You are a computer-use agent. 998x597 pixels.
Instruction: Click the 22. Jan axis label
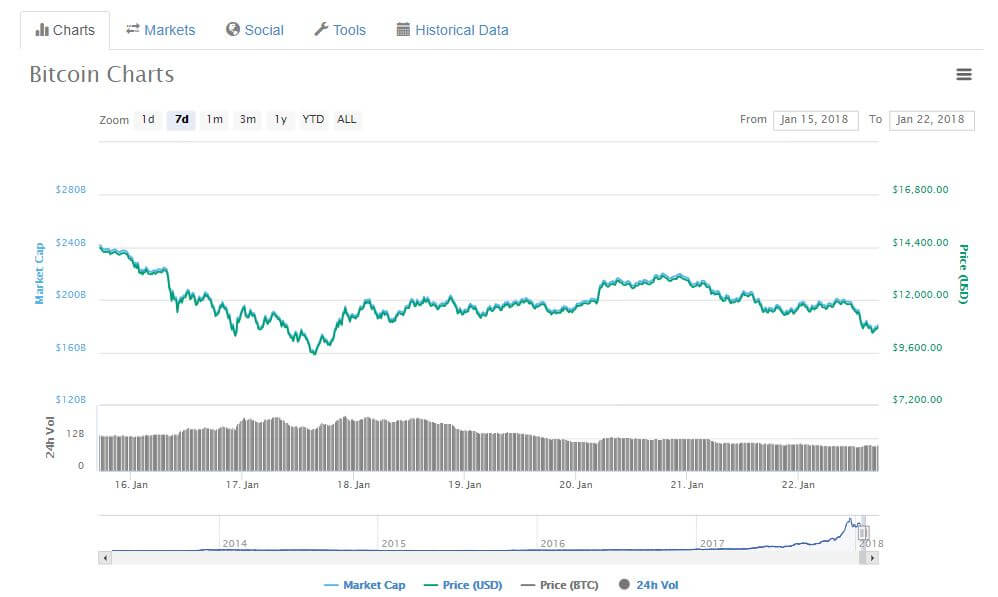coord(798,484)
